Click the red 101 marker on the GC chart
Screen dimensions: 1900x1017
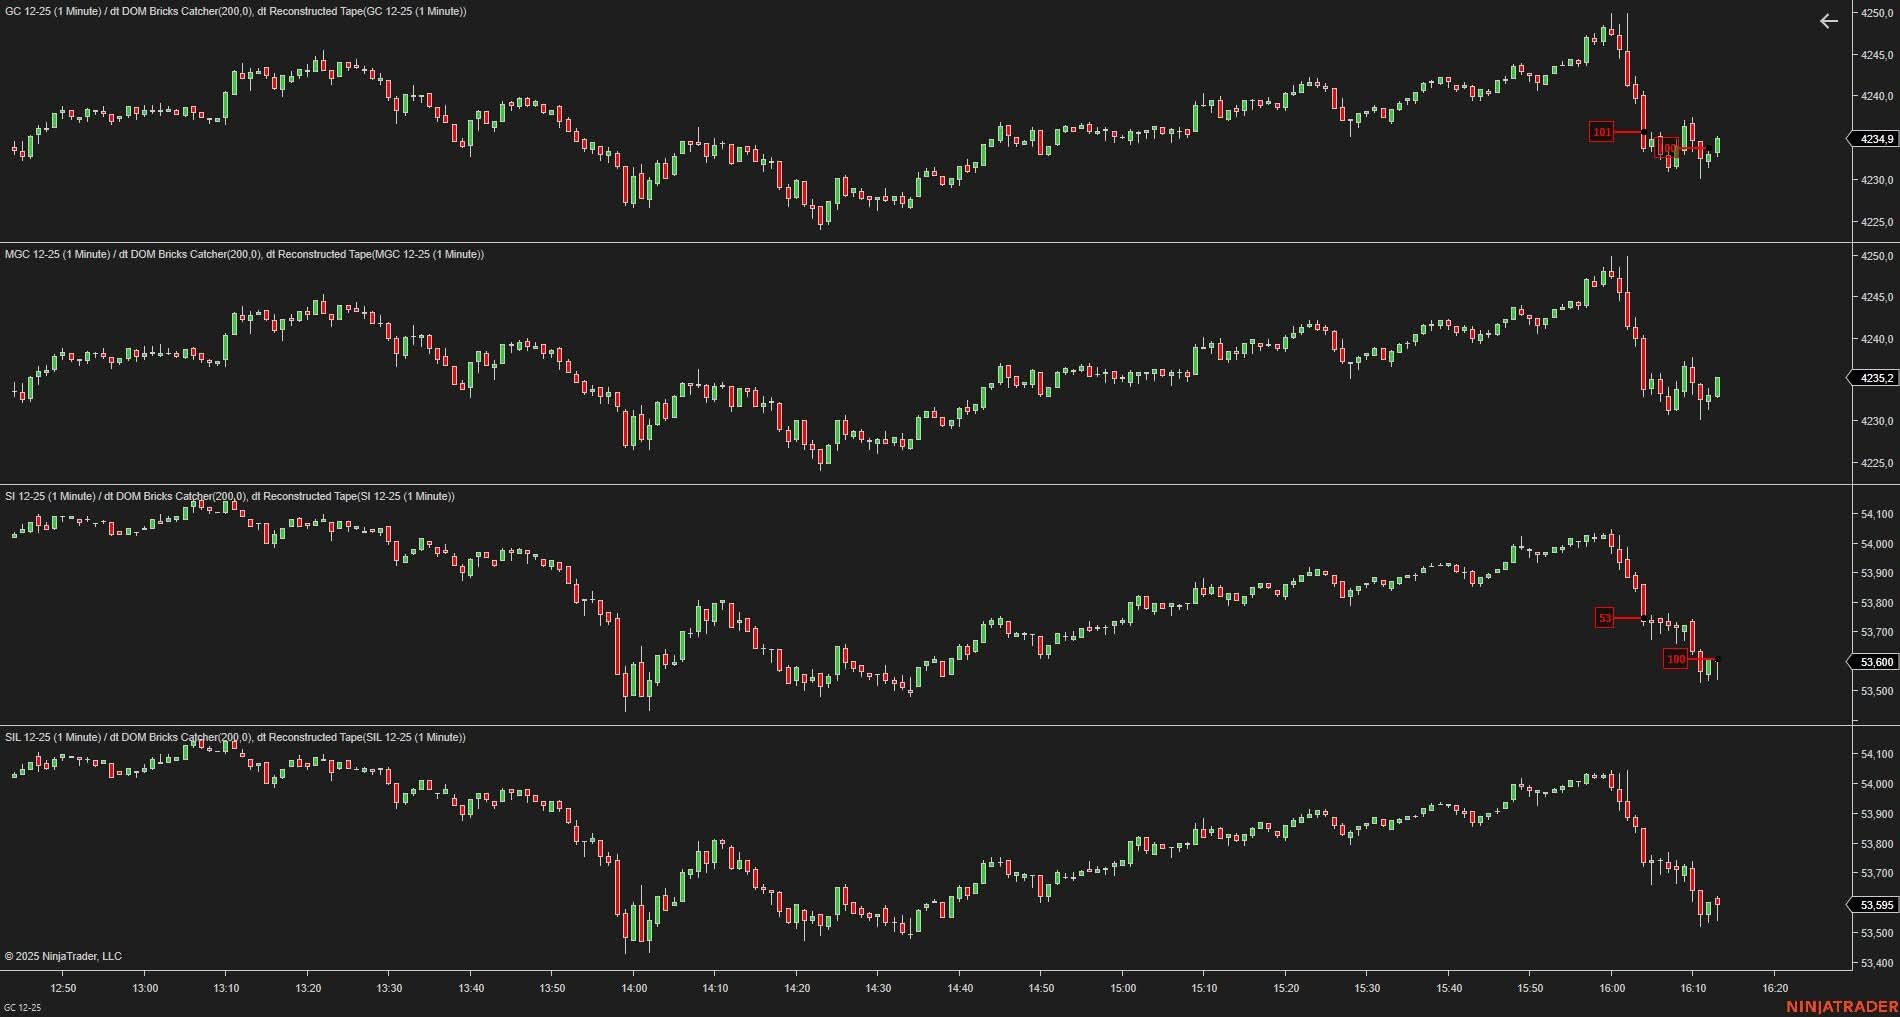pyautogui.click(x=1601, y=132)
